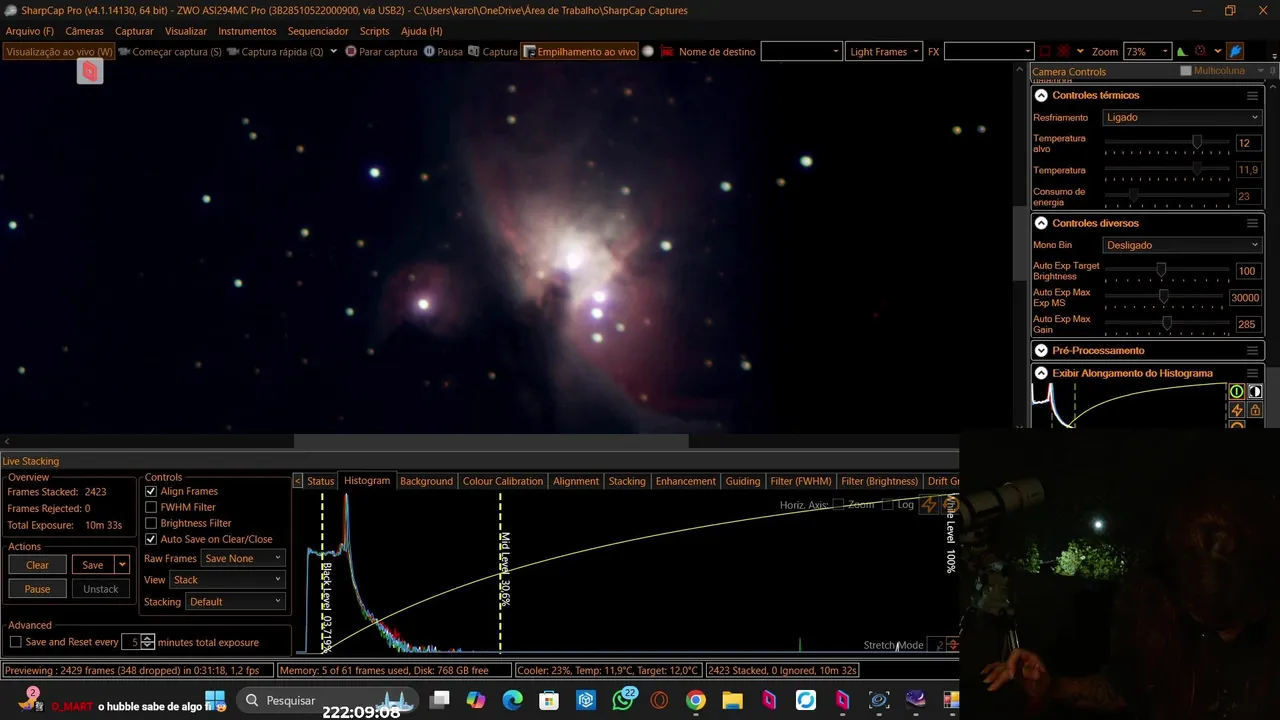This screenshot has width=1280, height=720.
Task: Toggle Auto Save on Clear/Close checkbox
Action: pyautogui.click(x=151, y=539)
